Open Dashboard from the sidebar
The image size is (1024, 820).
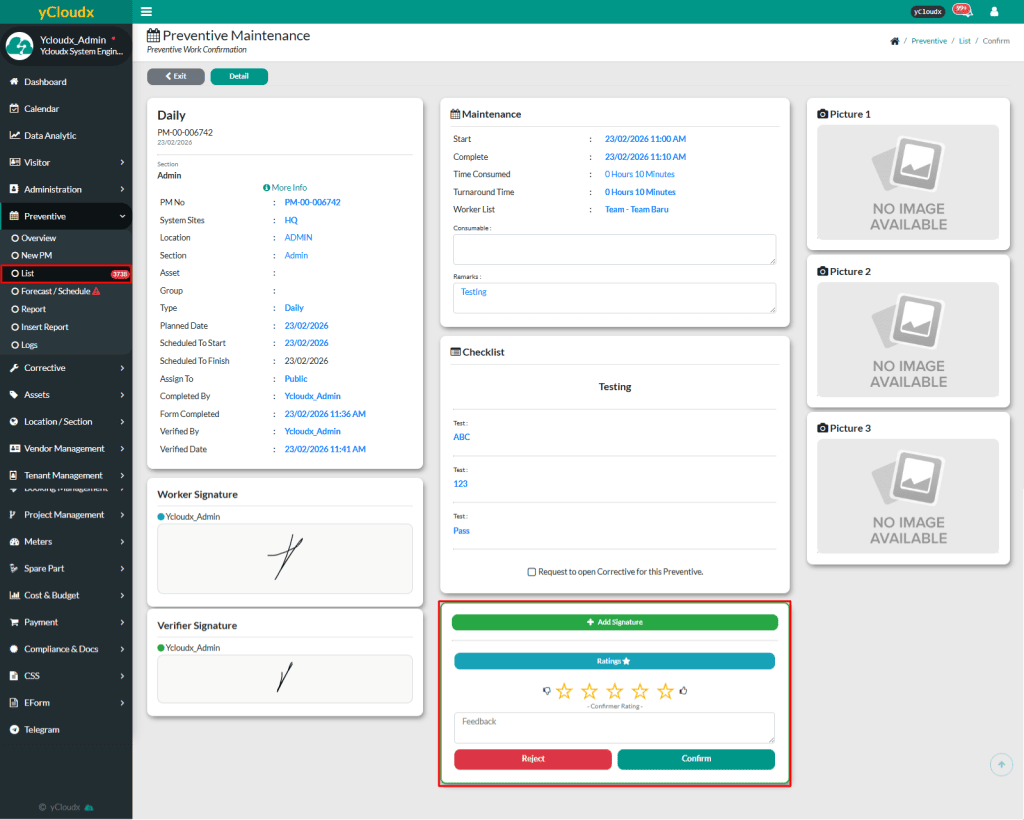pyautogui.click(x=45, y=82)
